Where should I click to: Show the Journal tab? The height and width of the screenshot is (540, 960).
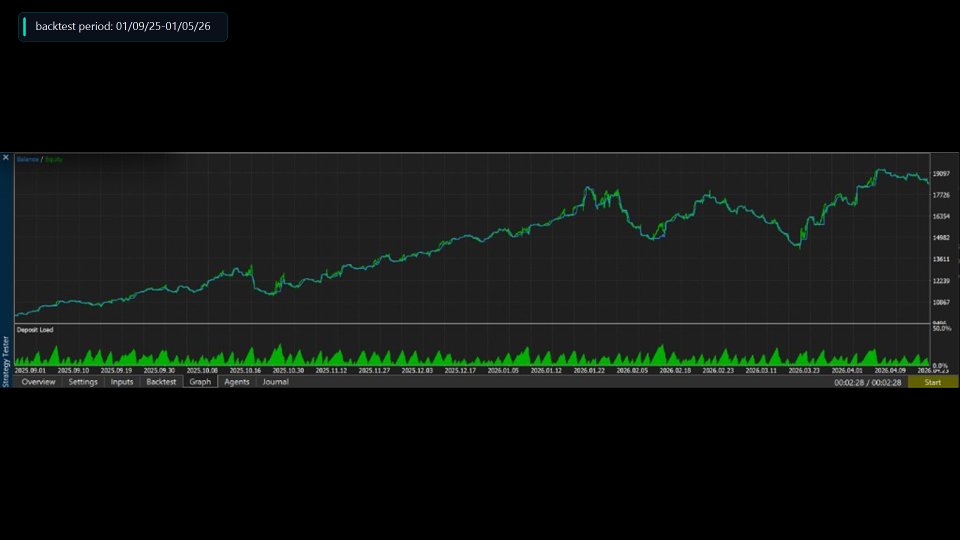click(x=276, y=382)
